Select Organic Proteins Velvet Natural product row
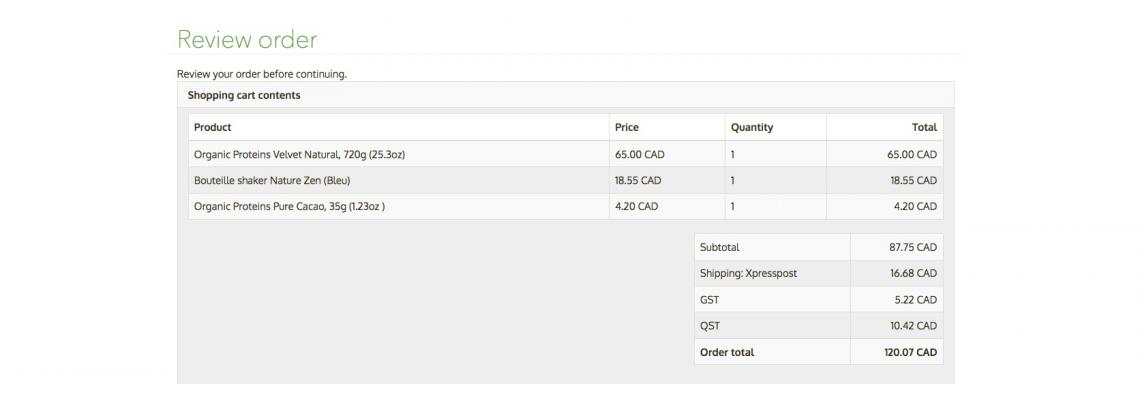 pyautogui.click(x=299, y=154)
